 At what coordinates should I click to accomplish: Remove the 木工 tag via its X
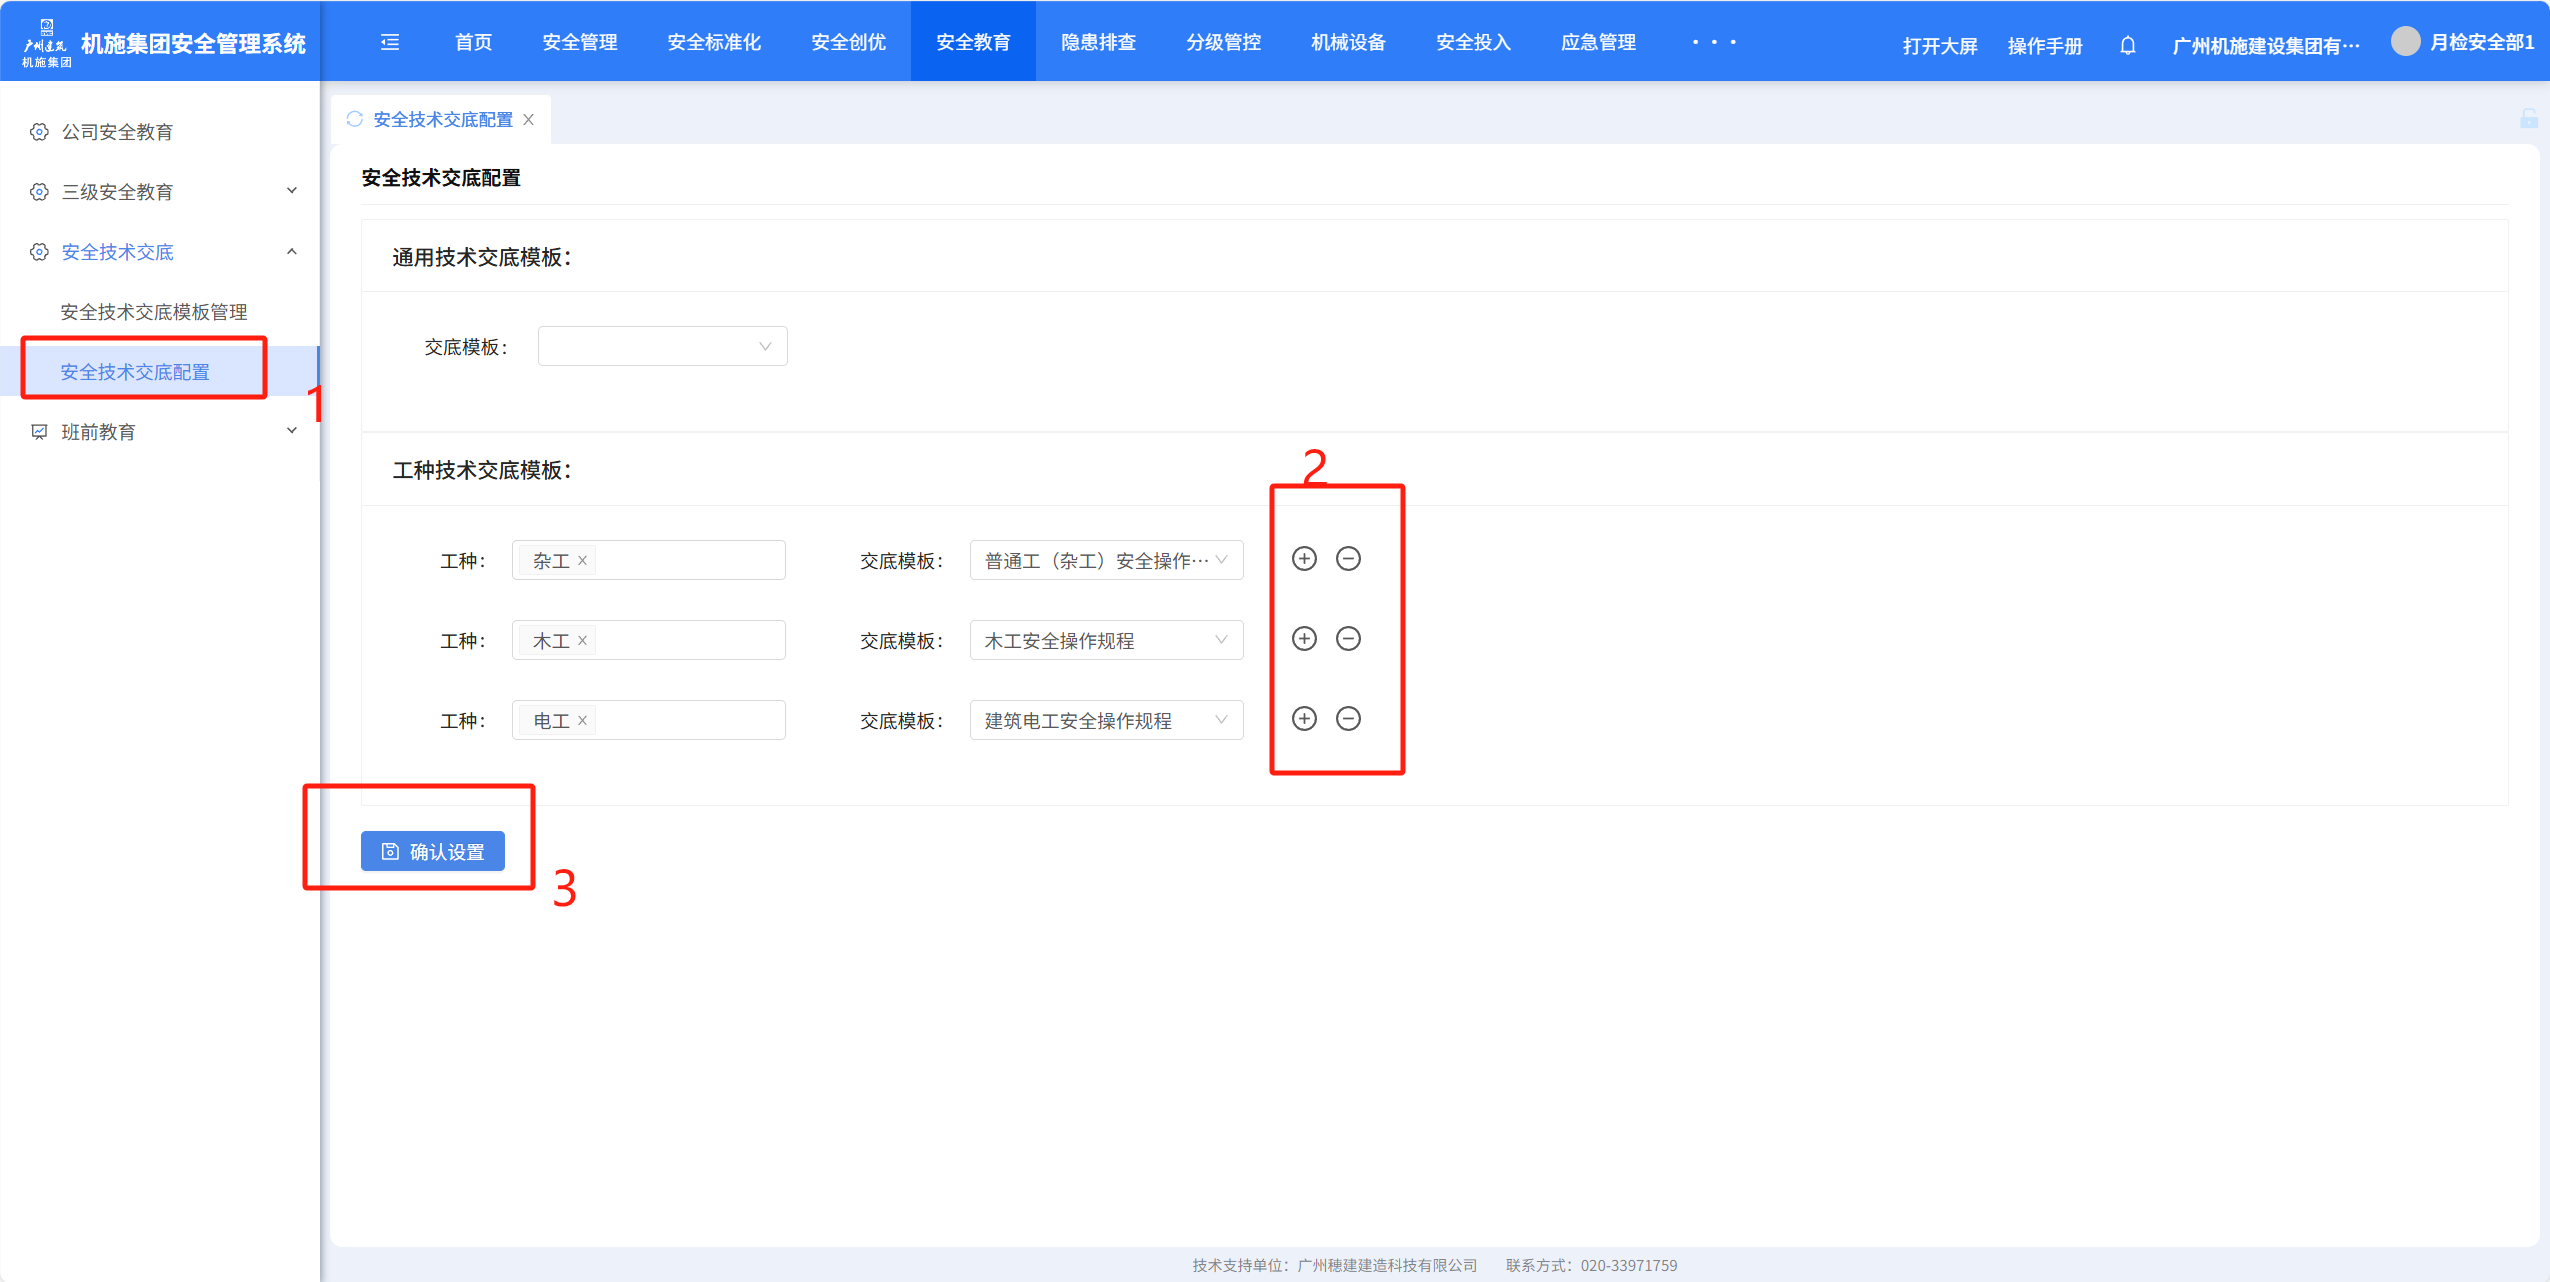(x=582, y=641)
